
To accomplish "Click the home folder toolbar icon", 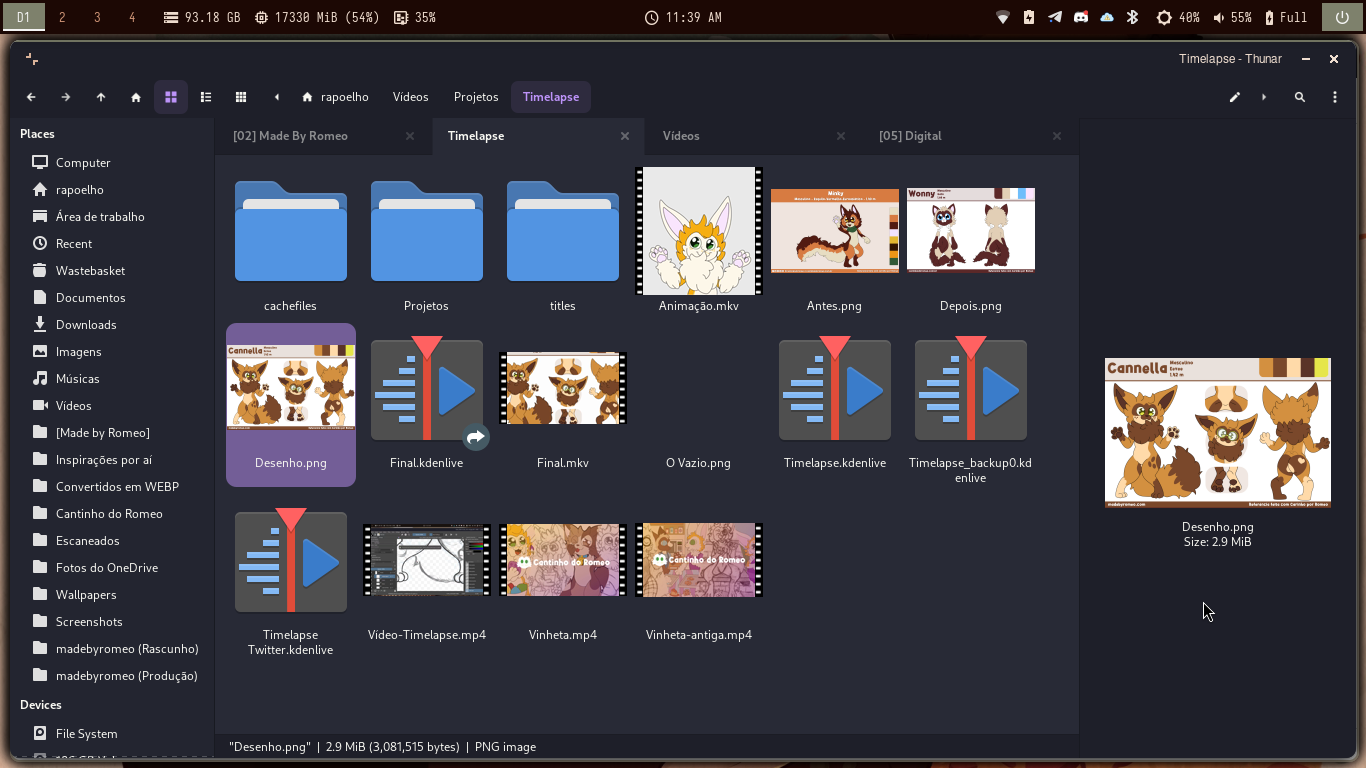I will point(136,97).
